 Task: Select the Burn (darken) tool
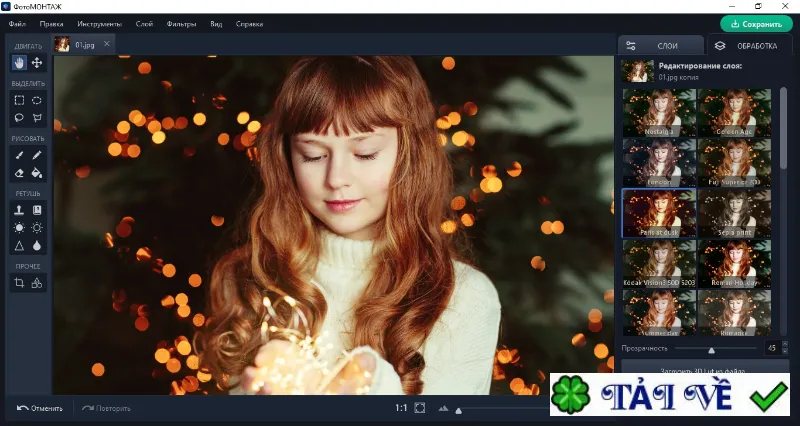coord(37,228)
